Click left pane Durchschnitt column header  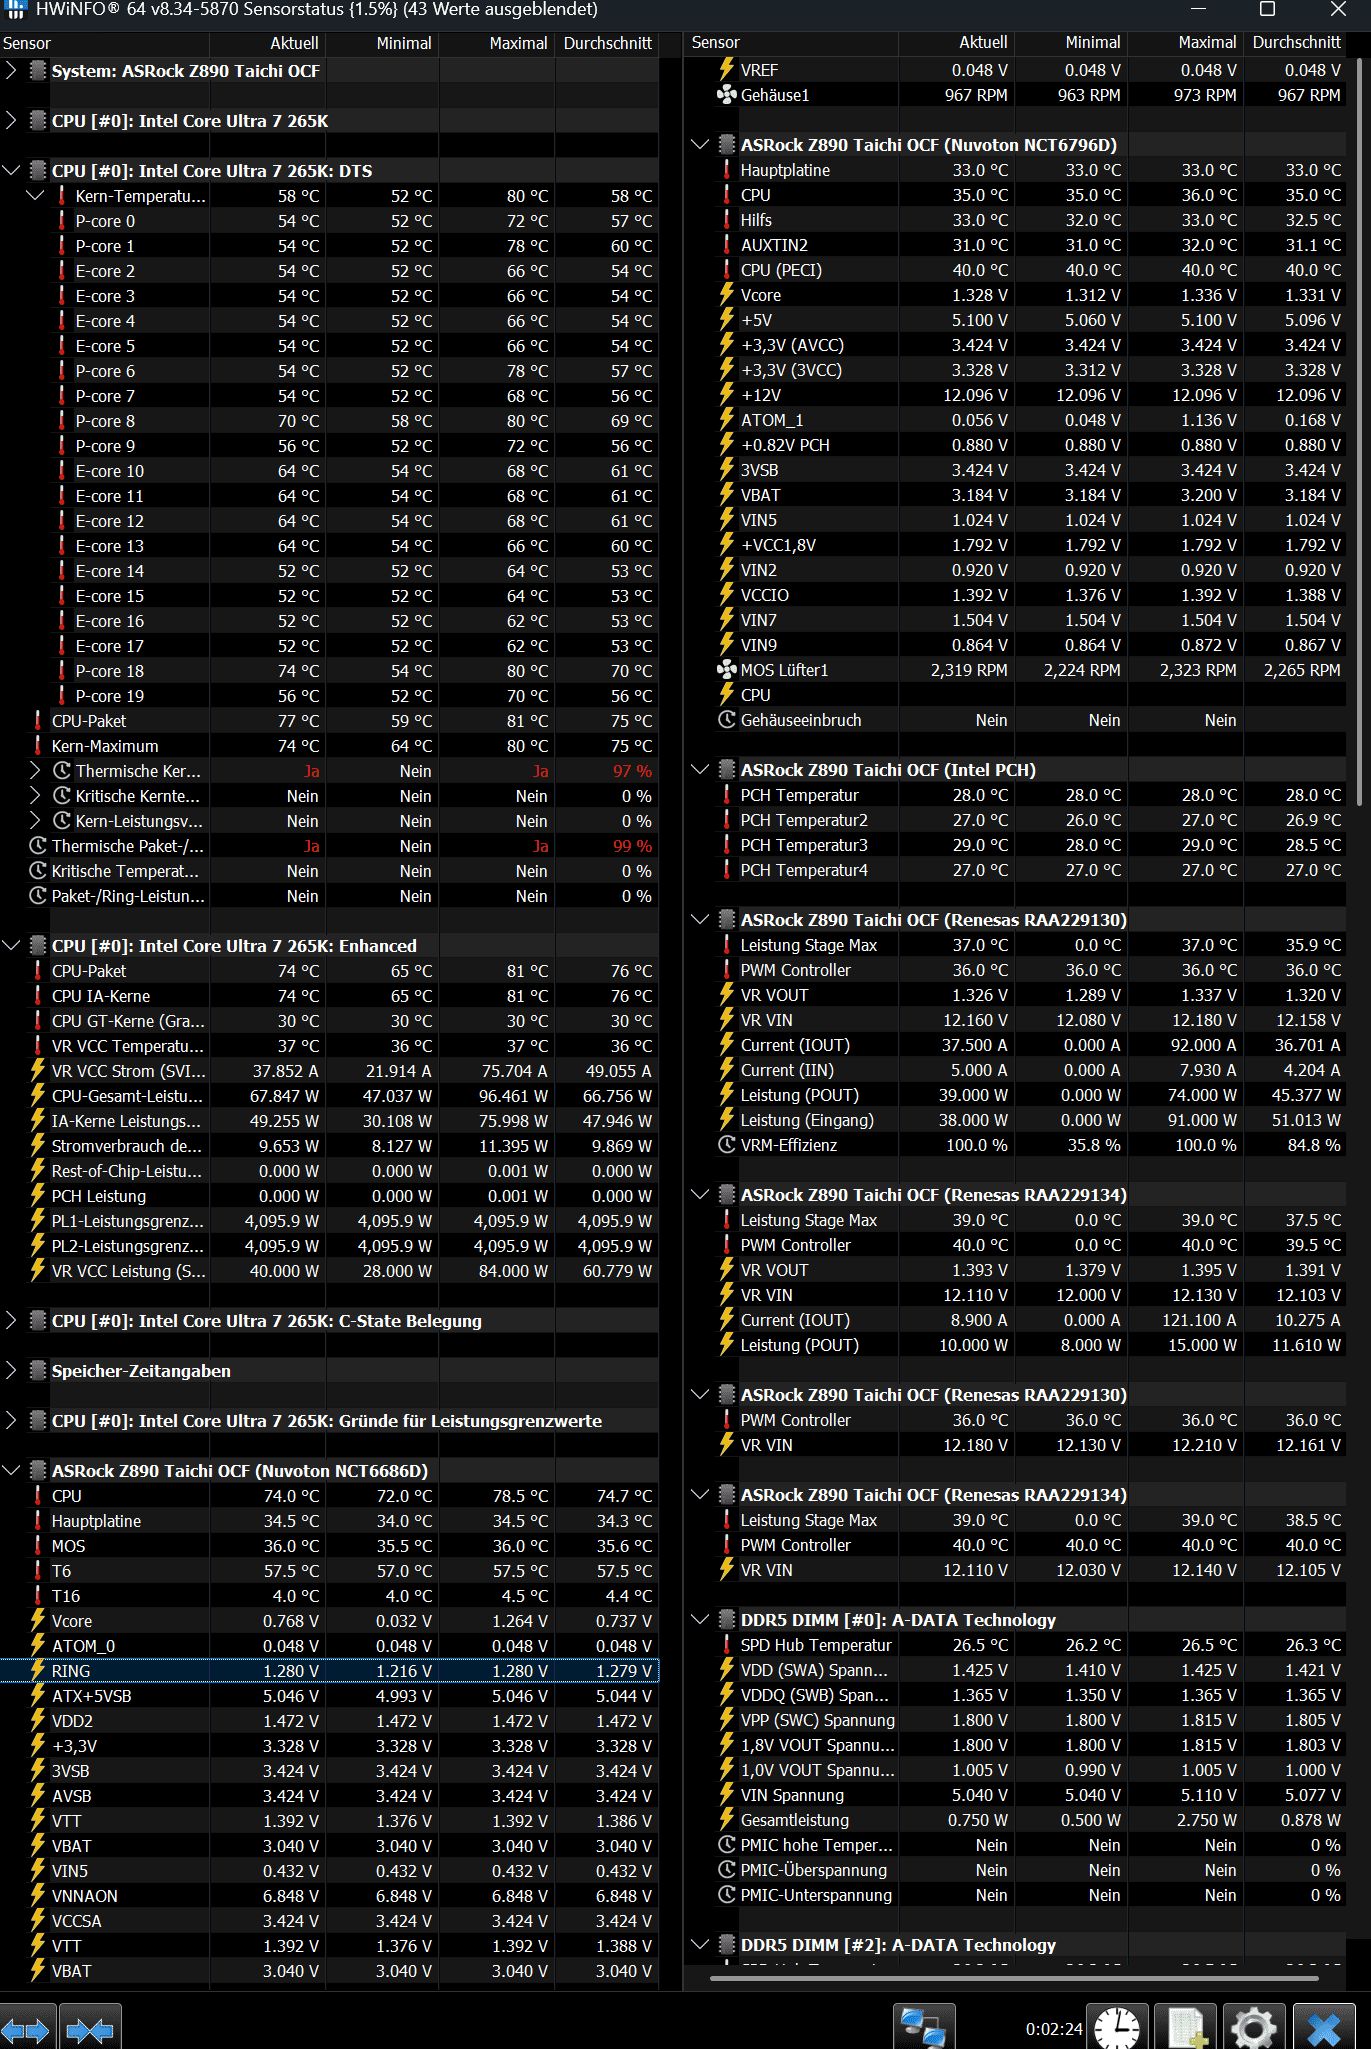606,43
